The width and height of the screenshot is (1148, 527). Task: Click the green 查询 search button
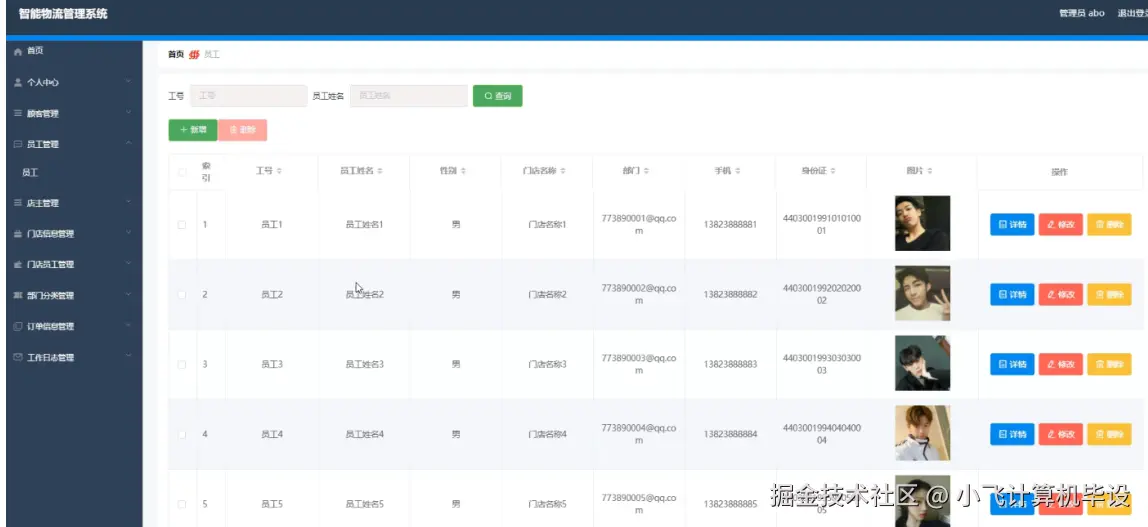(498, 96)
